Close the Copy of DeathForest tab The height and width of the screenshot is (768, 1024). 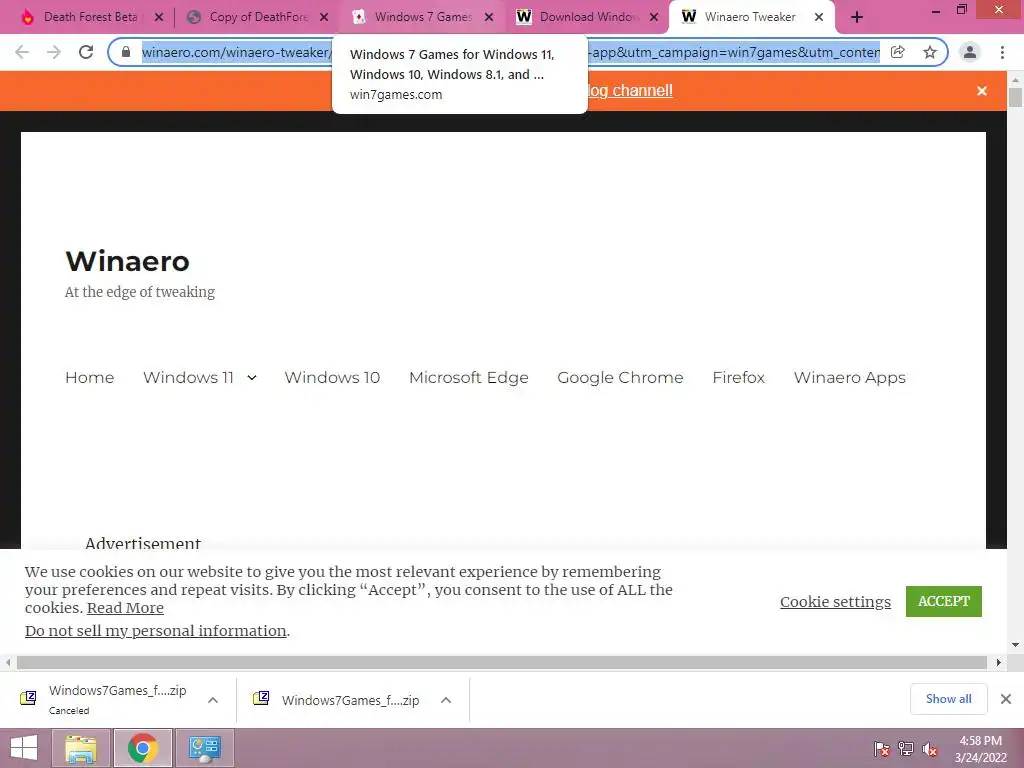click(x=324, y=18)
